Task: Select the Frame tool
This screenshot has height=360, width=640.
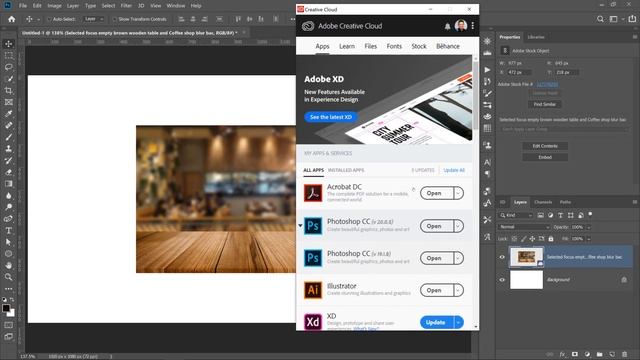Action: [x=9, y=102]
